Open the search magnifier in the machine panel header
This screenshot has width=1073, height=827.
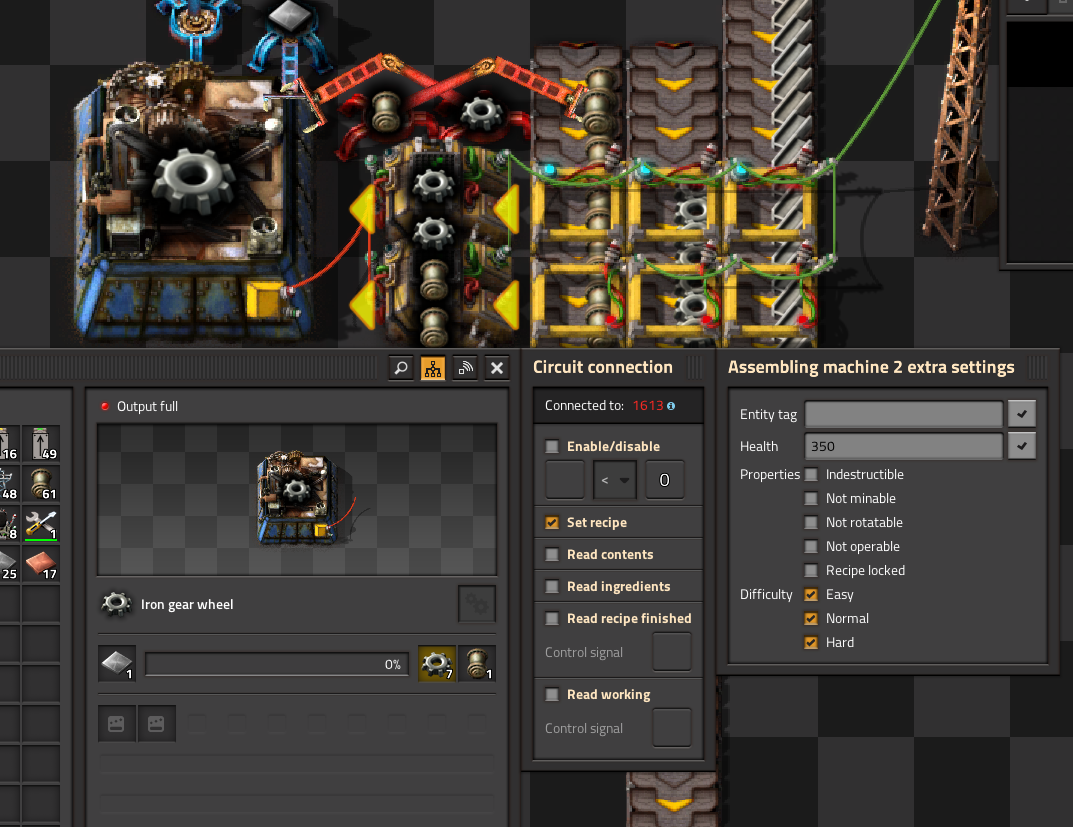(x=401, y=368)
